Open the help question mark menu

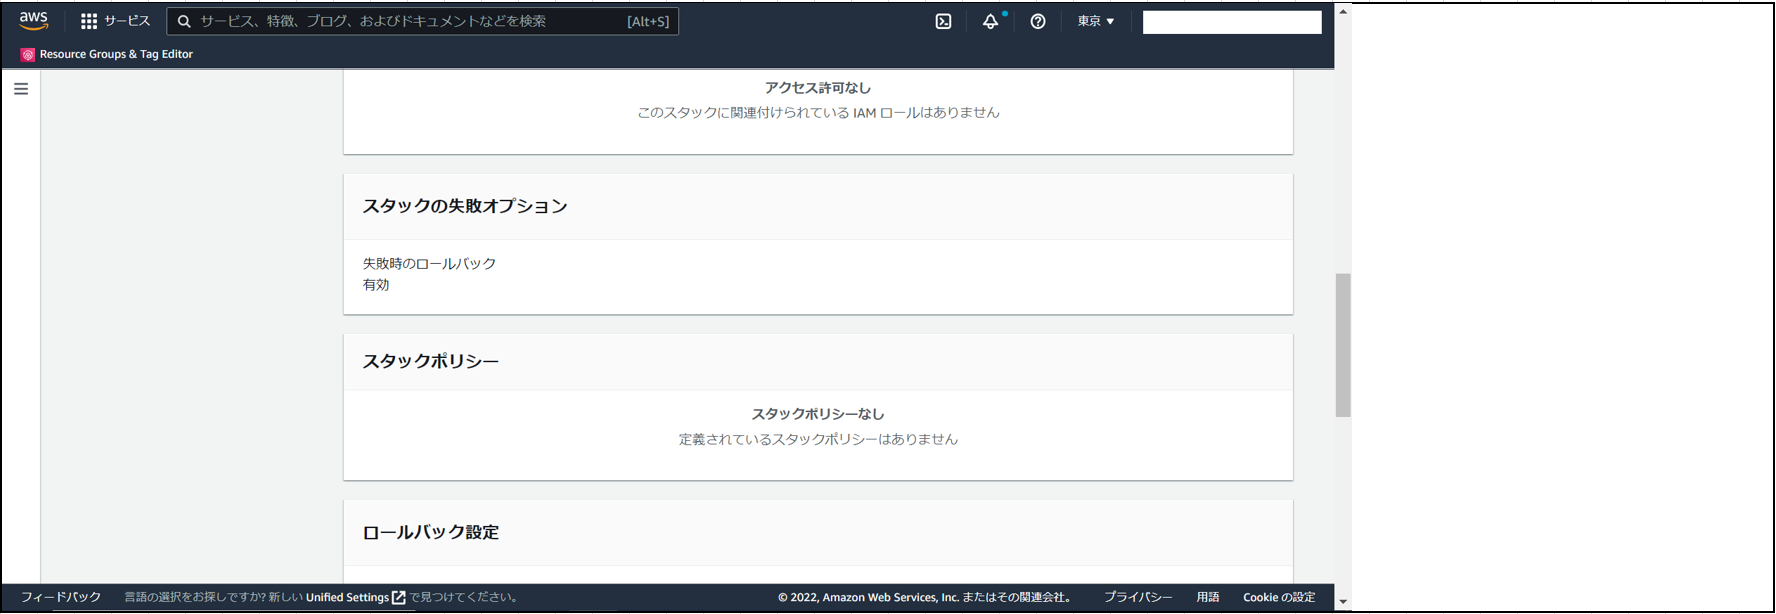click(x=1038, y=21)
